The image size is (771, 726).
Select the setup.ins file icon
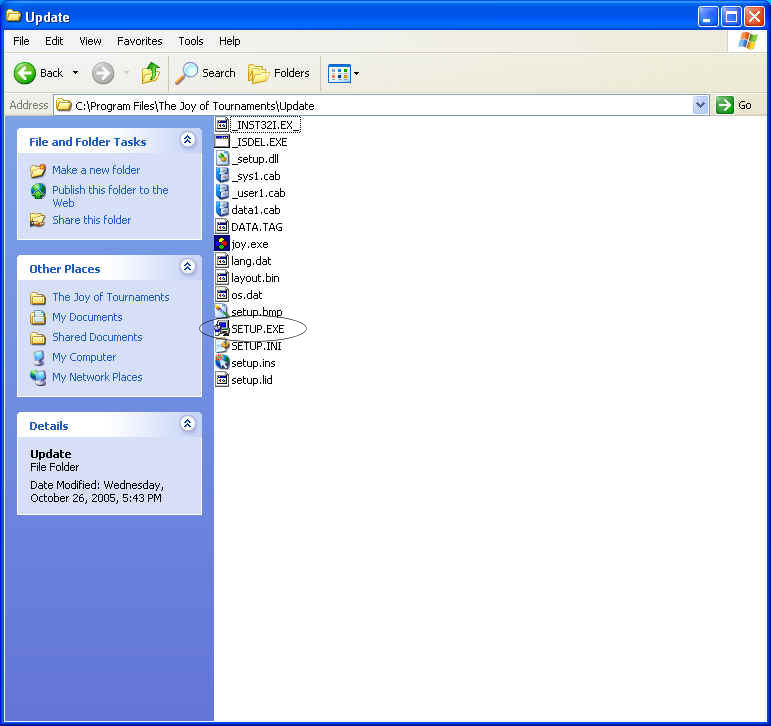tap(223, 363)
